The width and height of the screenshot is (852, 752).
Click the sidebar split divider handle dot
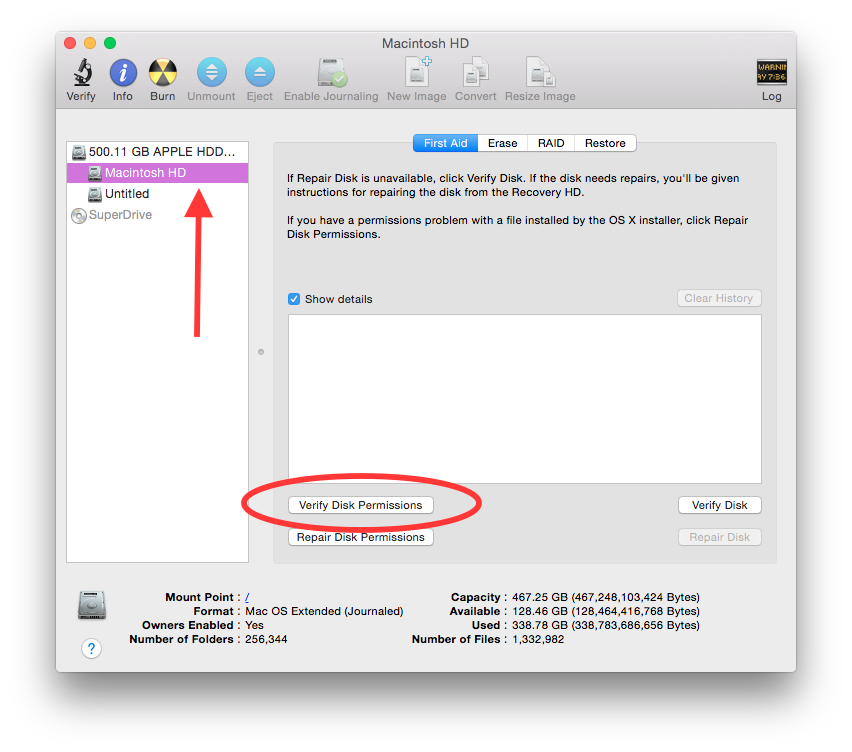pos(261,352)
